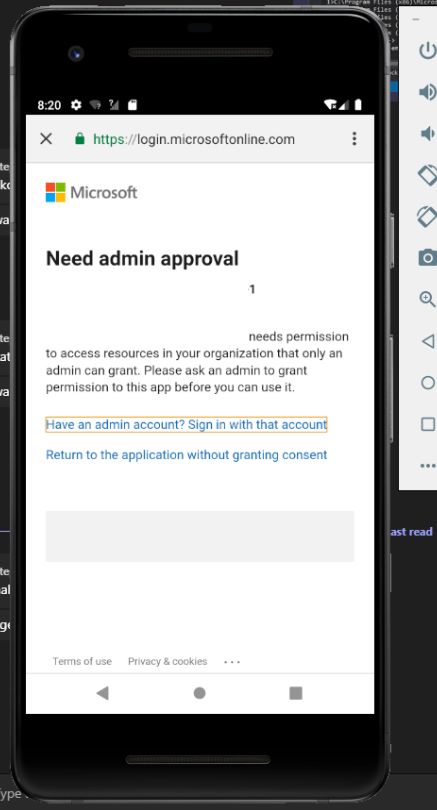Tap the green padlock security icon

coord(80,138)
